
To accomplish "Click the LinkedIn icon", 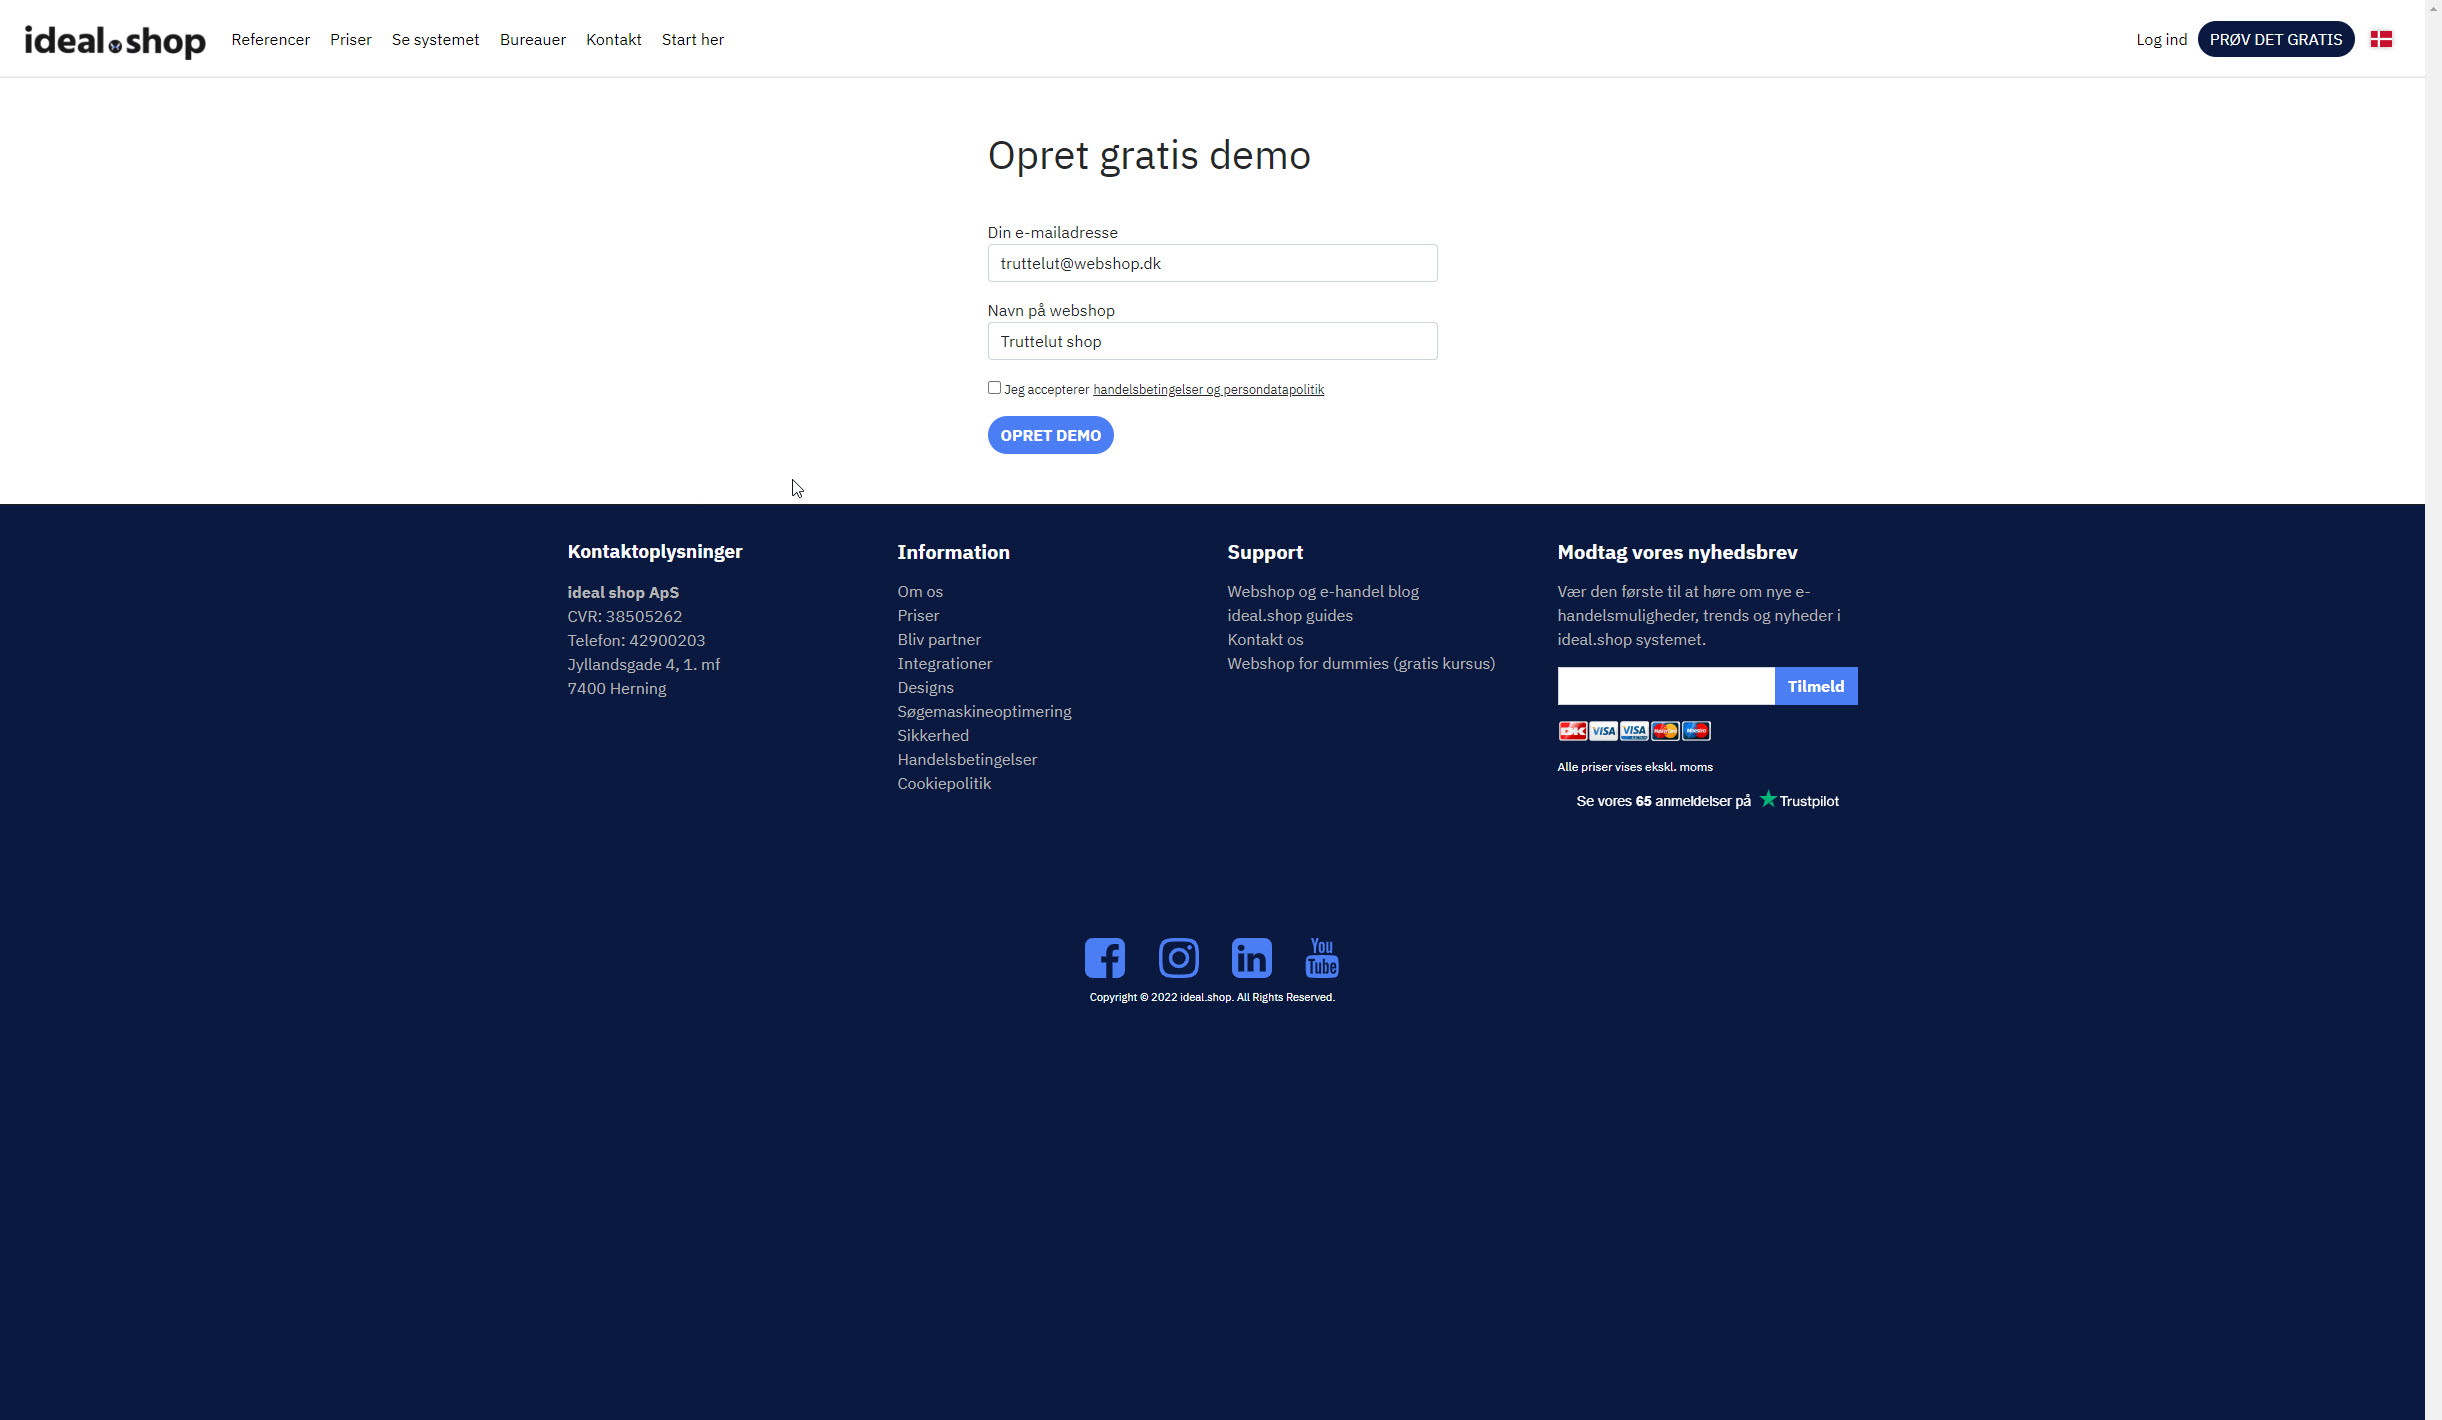I will pos(1251,958).
